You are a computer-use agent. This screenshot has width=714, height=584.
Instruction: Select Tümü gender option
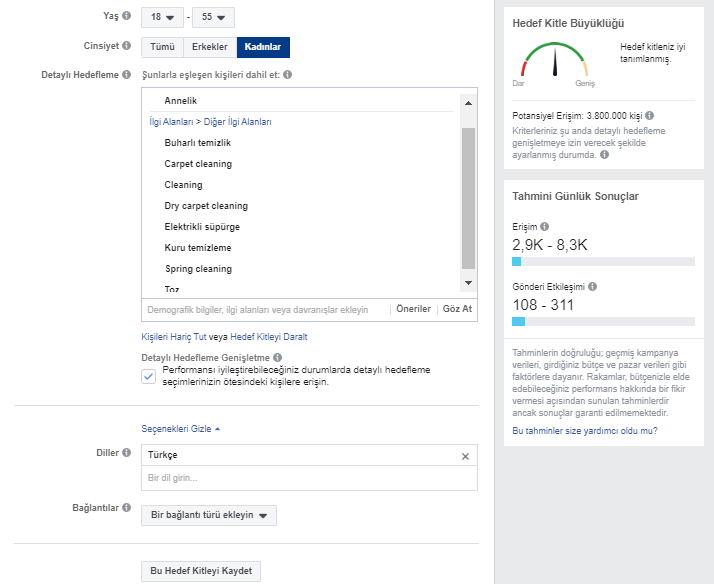[163, 47]
